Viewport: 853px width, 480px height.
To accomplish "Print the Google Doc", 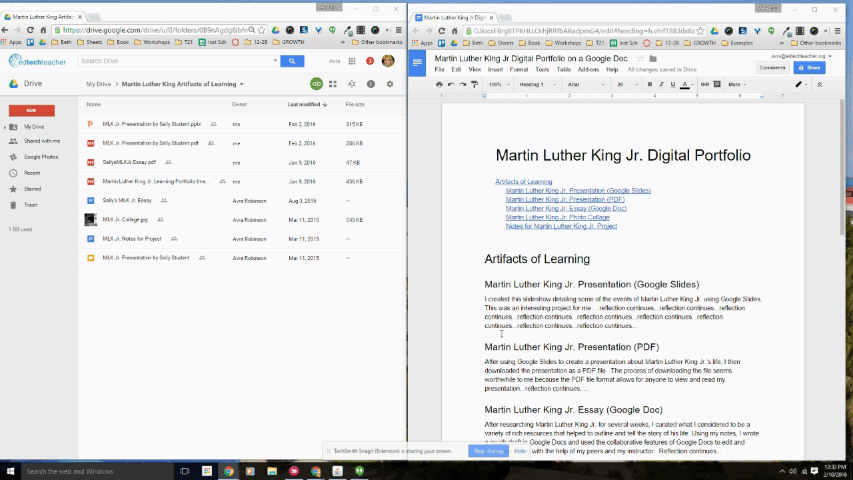I will [x=440, y=84].
